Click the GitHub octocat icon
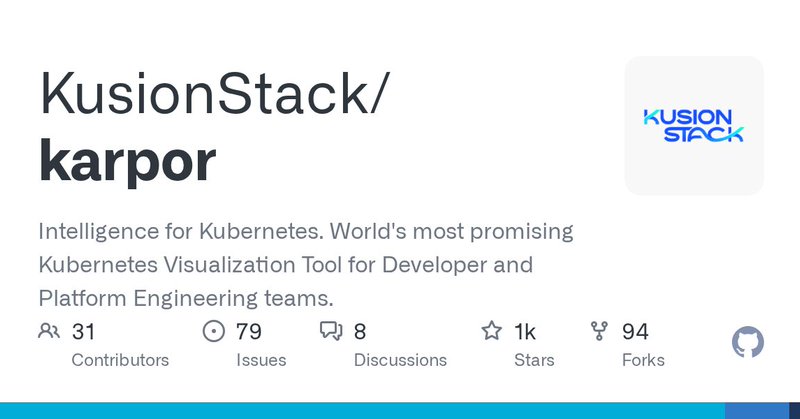800x419 pixels. (x=747, y=342)
